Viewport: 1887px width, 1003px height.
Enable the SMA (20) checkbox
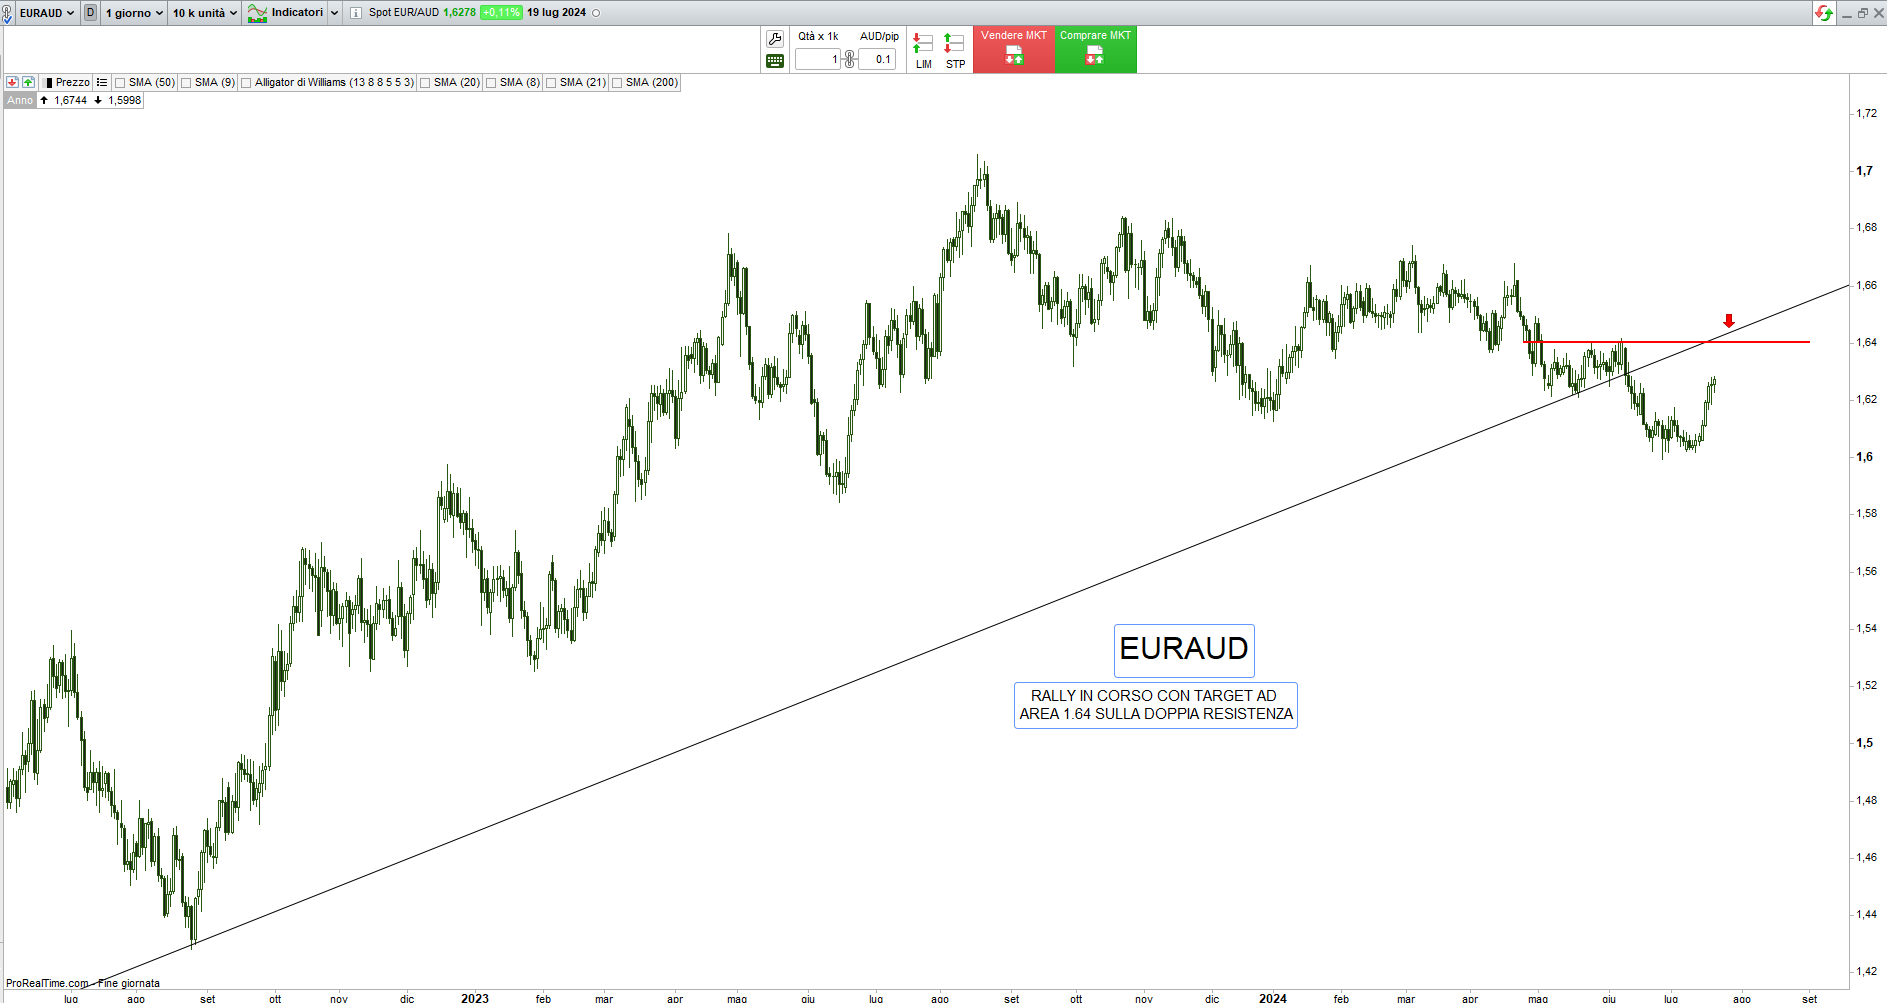(x=425, y=83)
